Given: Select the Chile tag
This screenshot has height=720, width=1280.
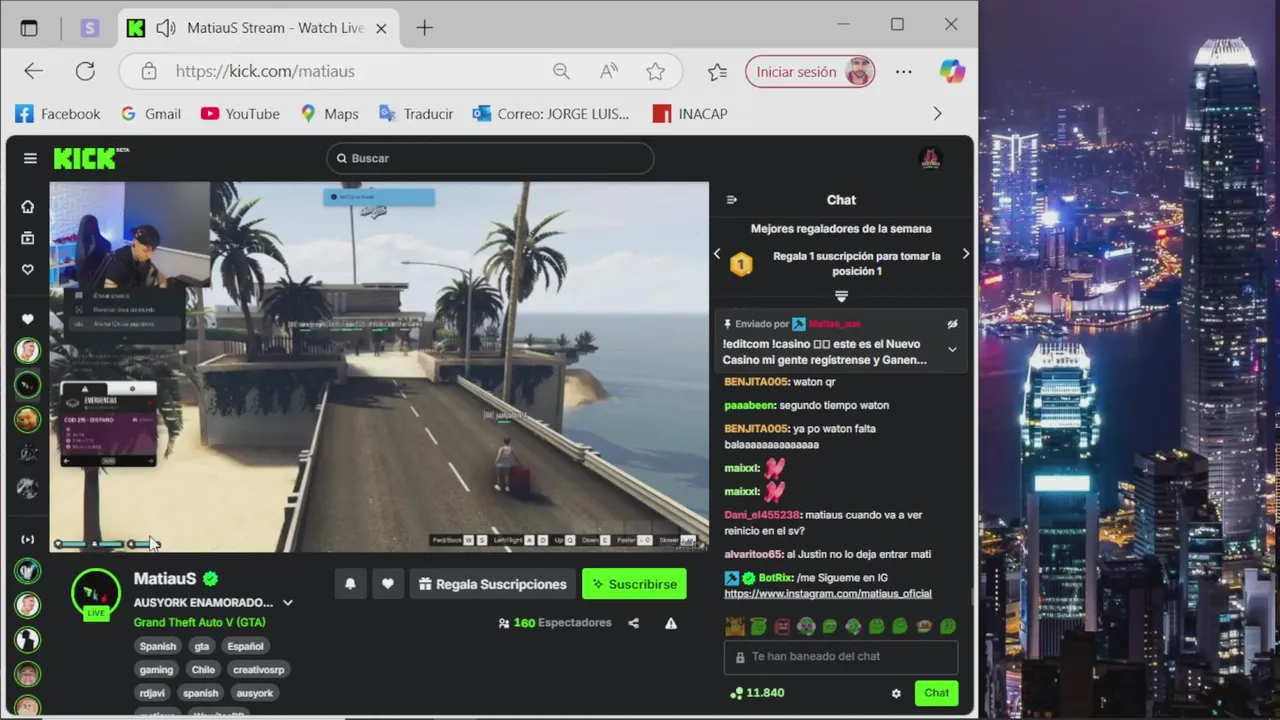Looking at the screenshot, I should [x=203, y=670].
